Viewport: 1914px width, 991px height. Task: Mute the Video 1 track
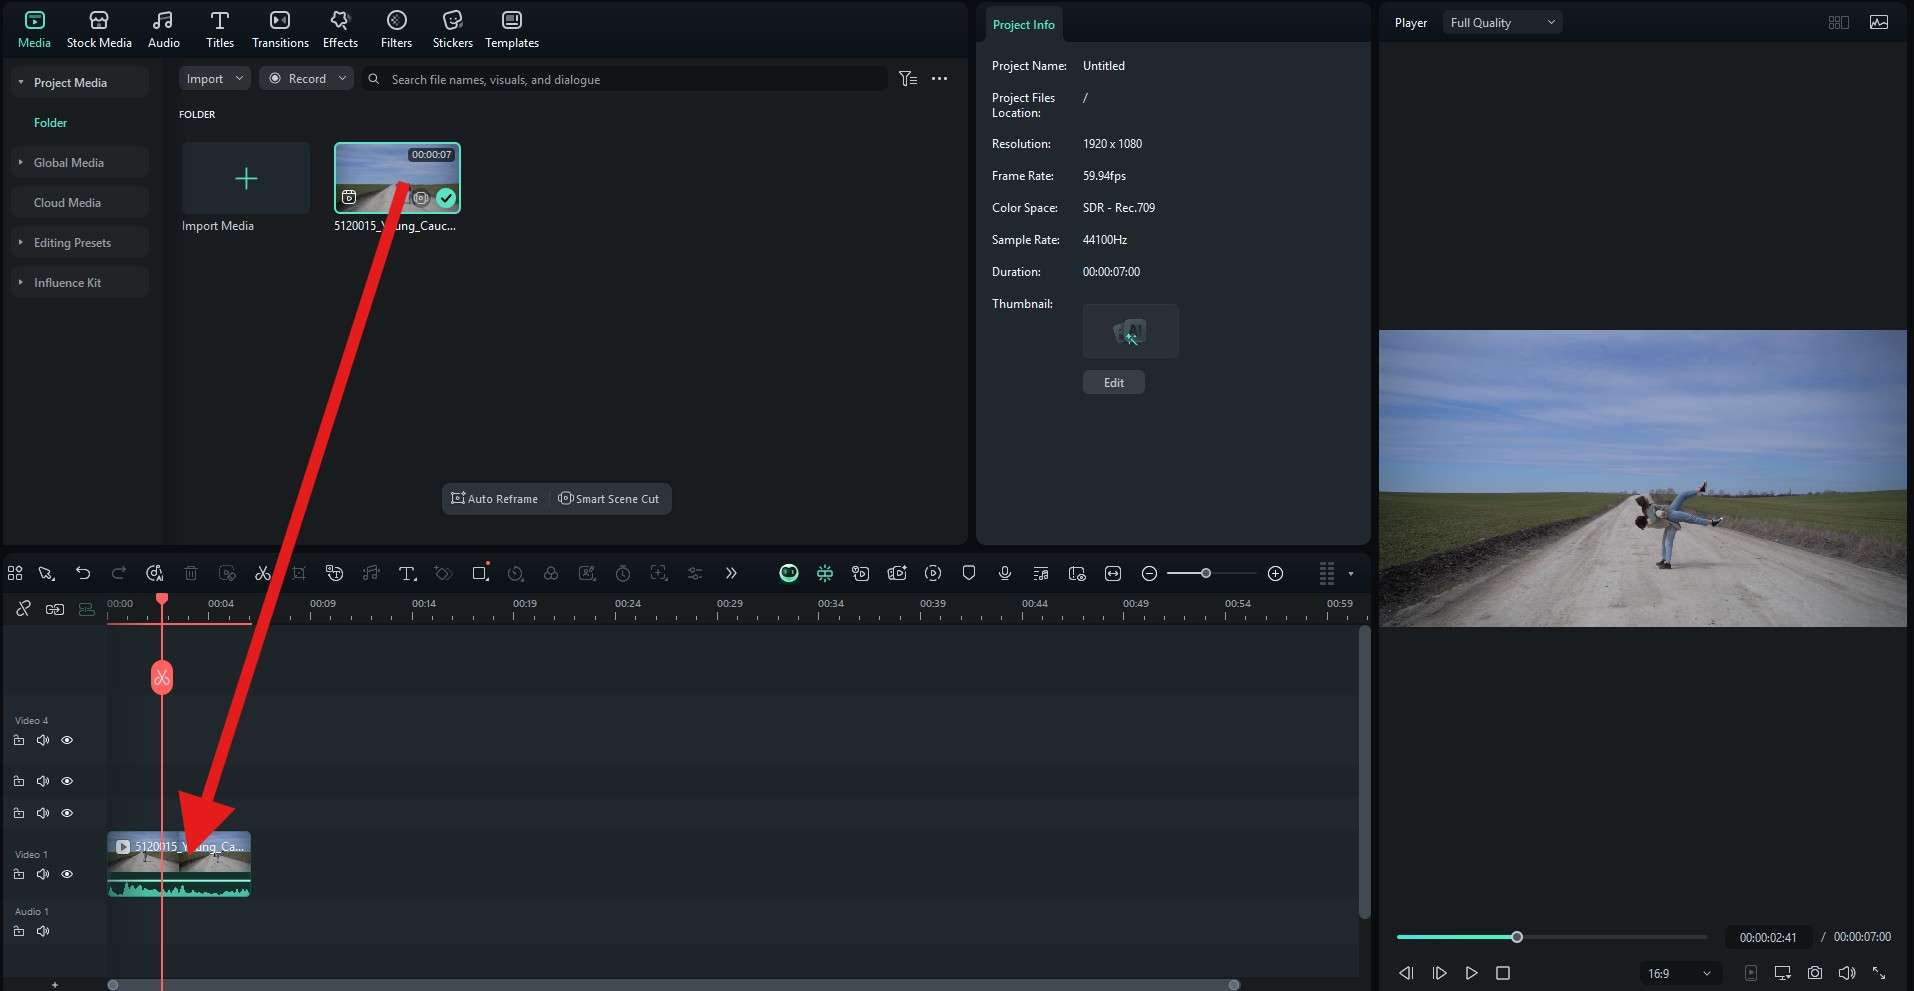pos(43,874)
